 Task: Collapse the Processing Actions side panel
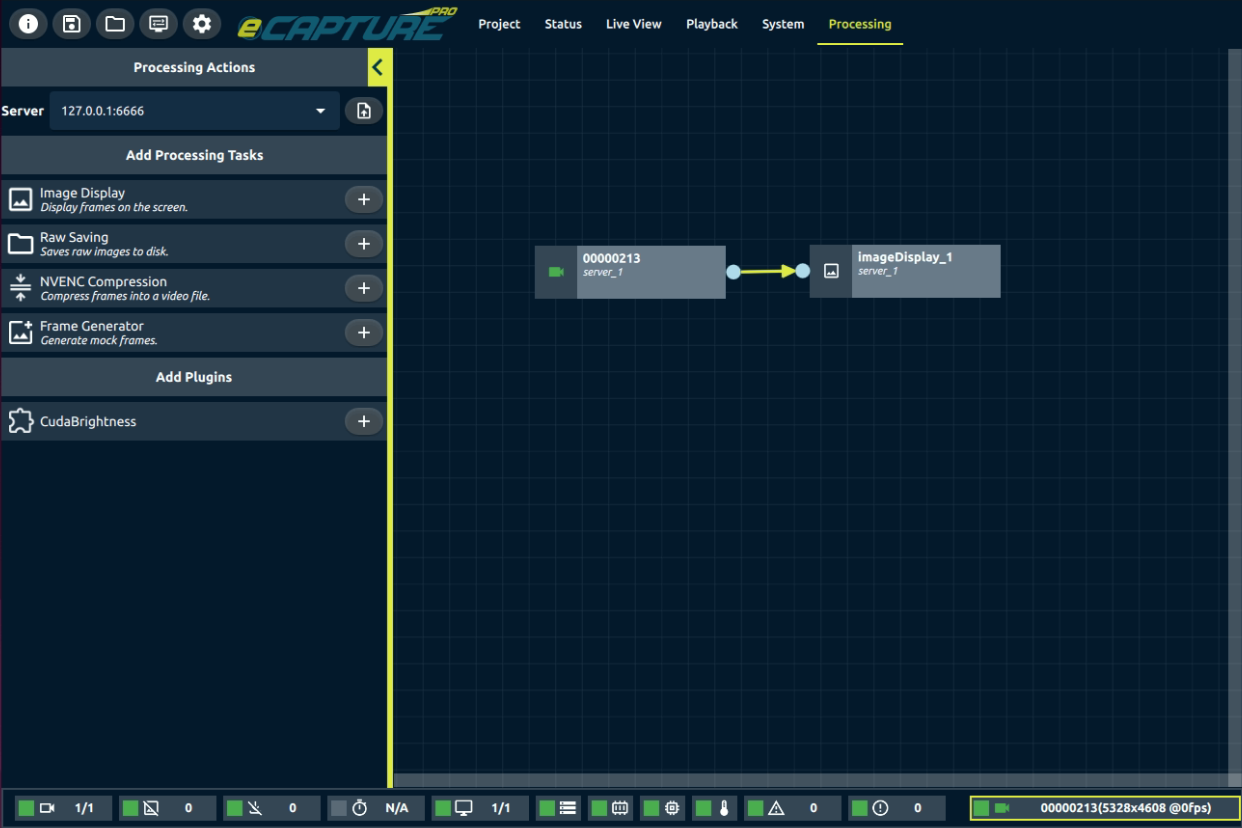(x=377, y=67)
